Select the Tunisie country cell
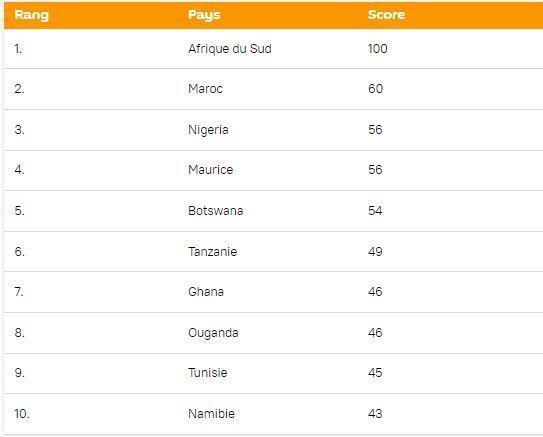543x437 pixels. click(207, 373)
